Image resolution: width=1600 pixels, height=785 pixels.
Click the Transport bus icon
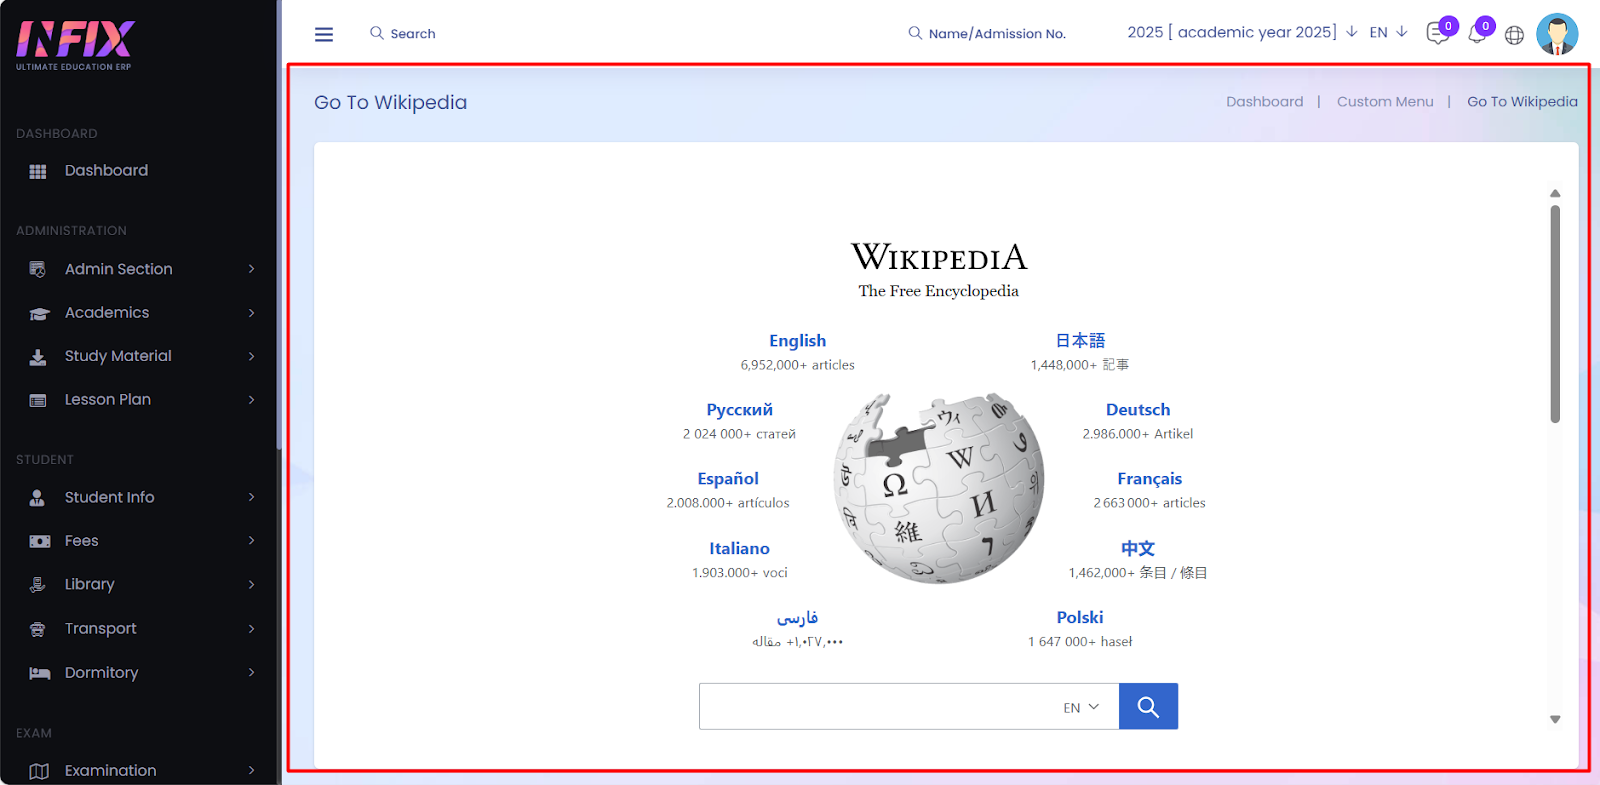click(38, 629)
